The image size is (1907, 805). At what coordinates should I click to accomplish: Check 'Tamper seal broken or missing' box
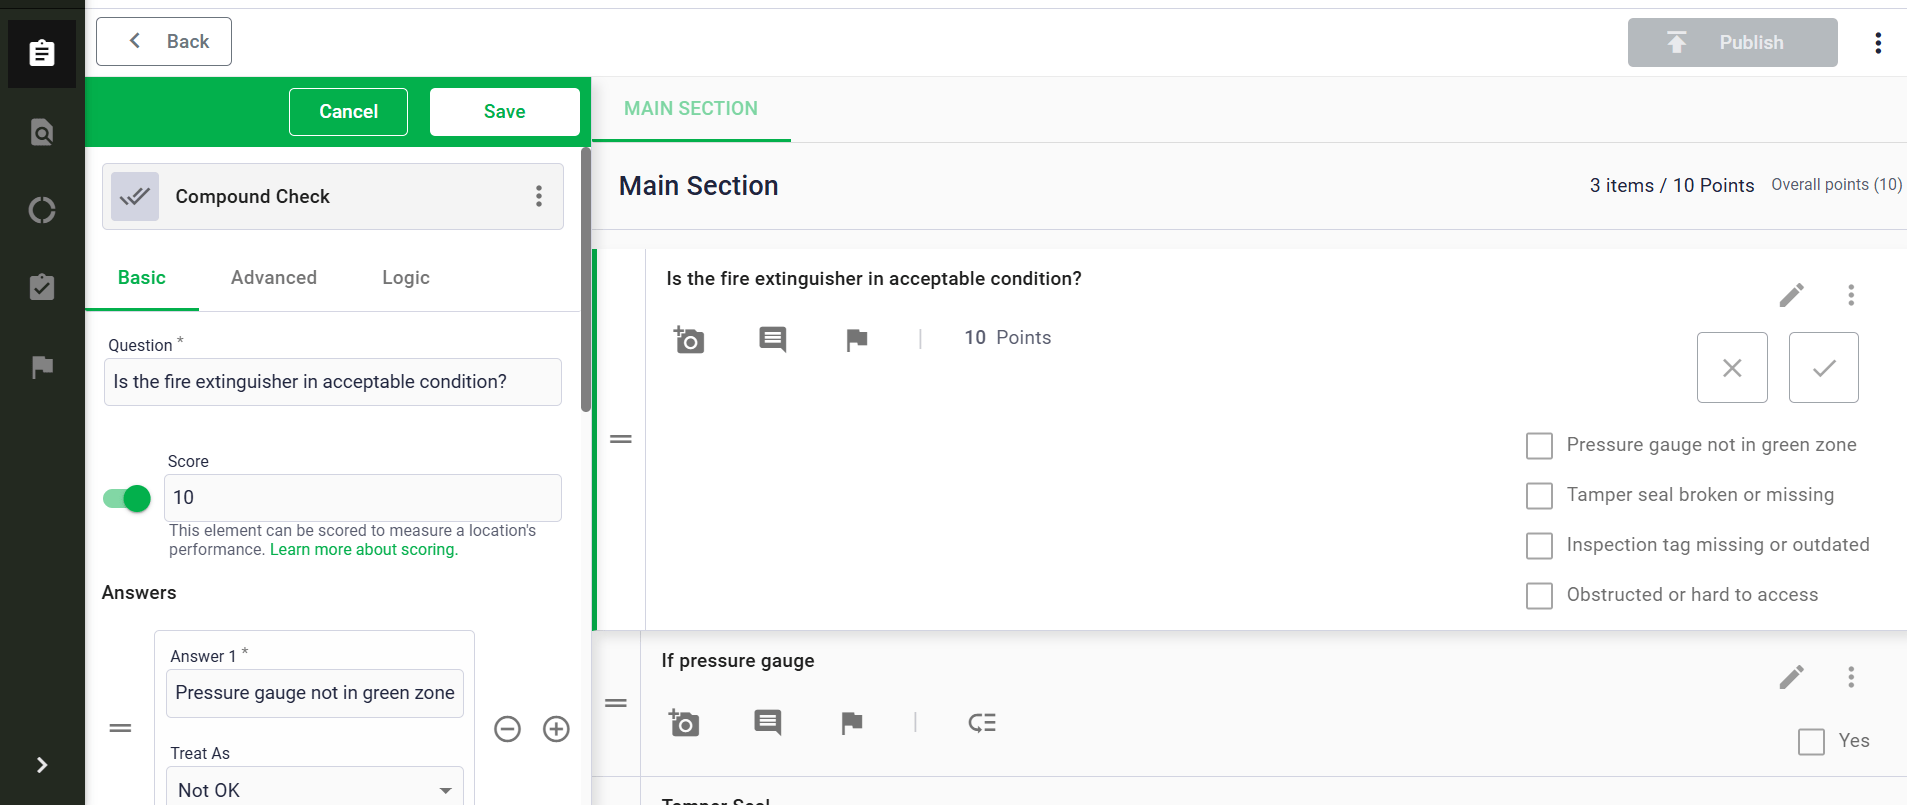pyautogui.click(x=1539, y=496)
